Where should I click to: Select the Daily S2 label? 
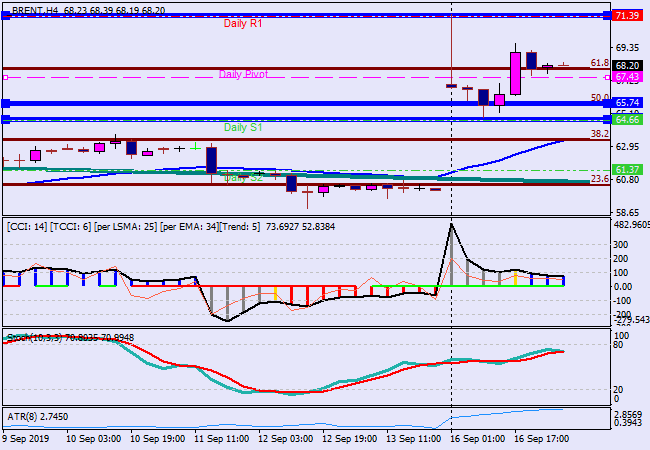(x=243, y=178)
